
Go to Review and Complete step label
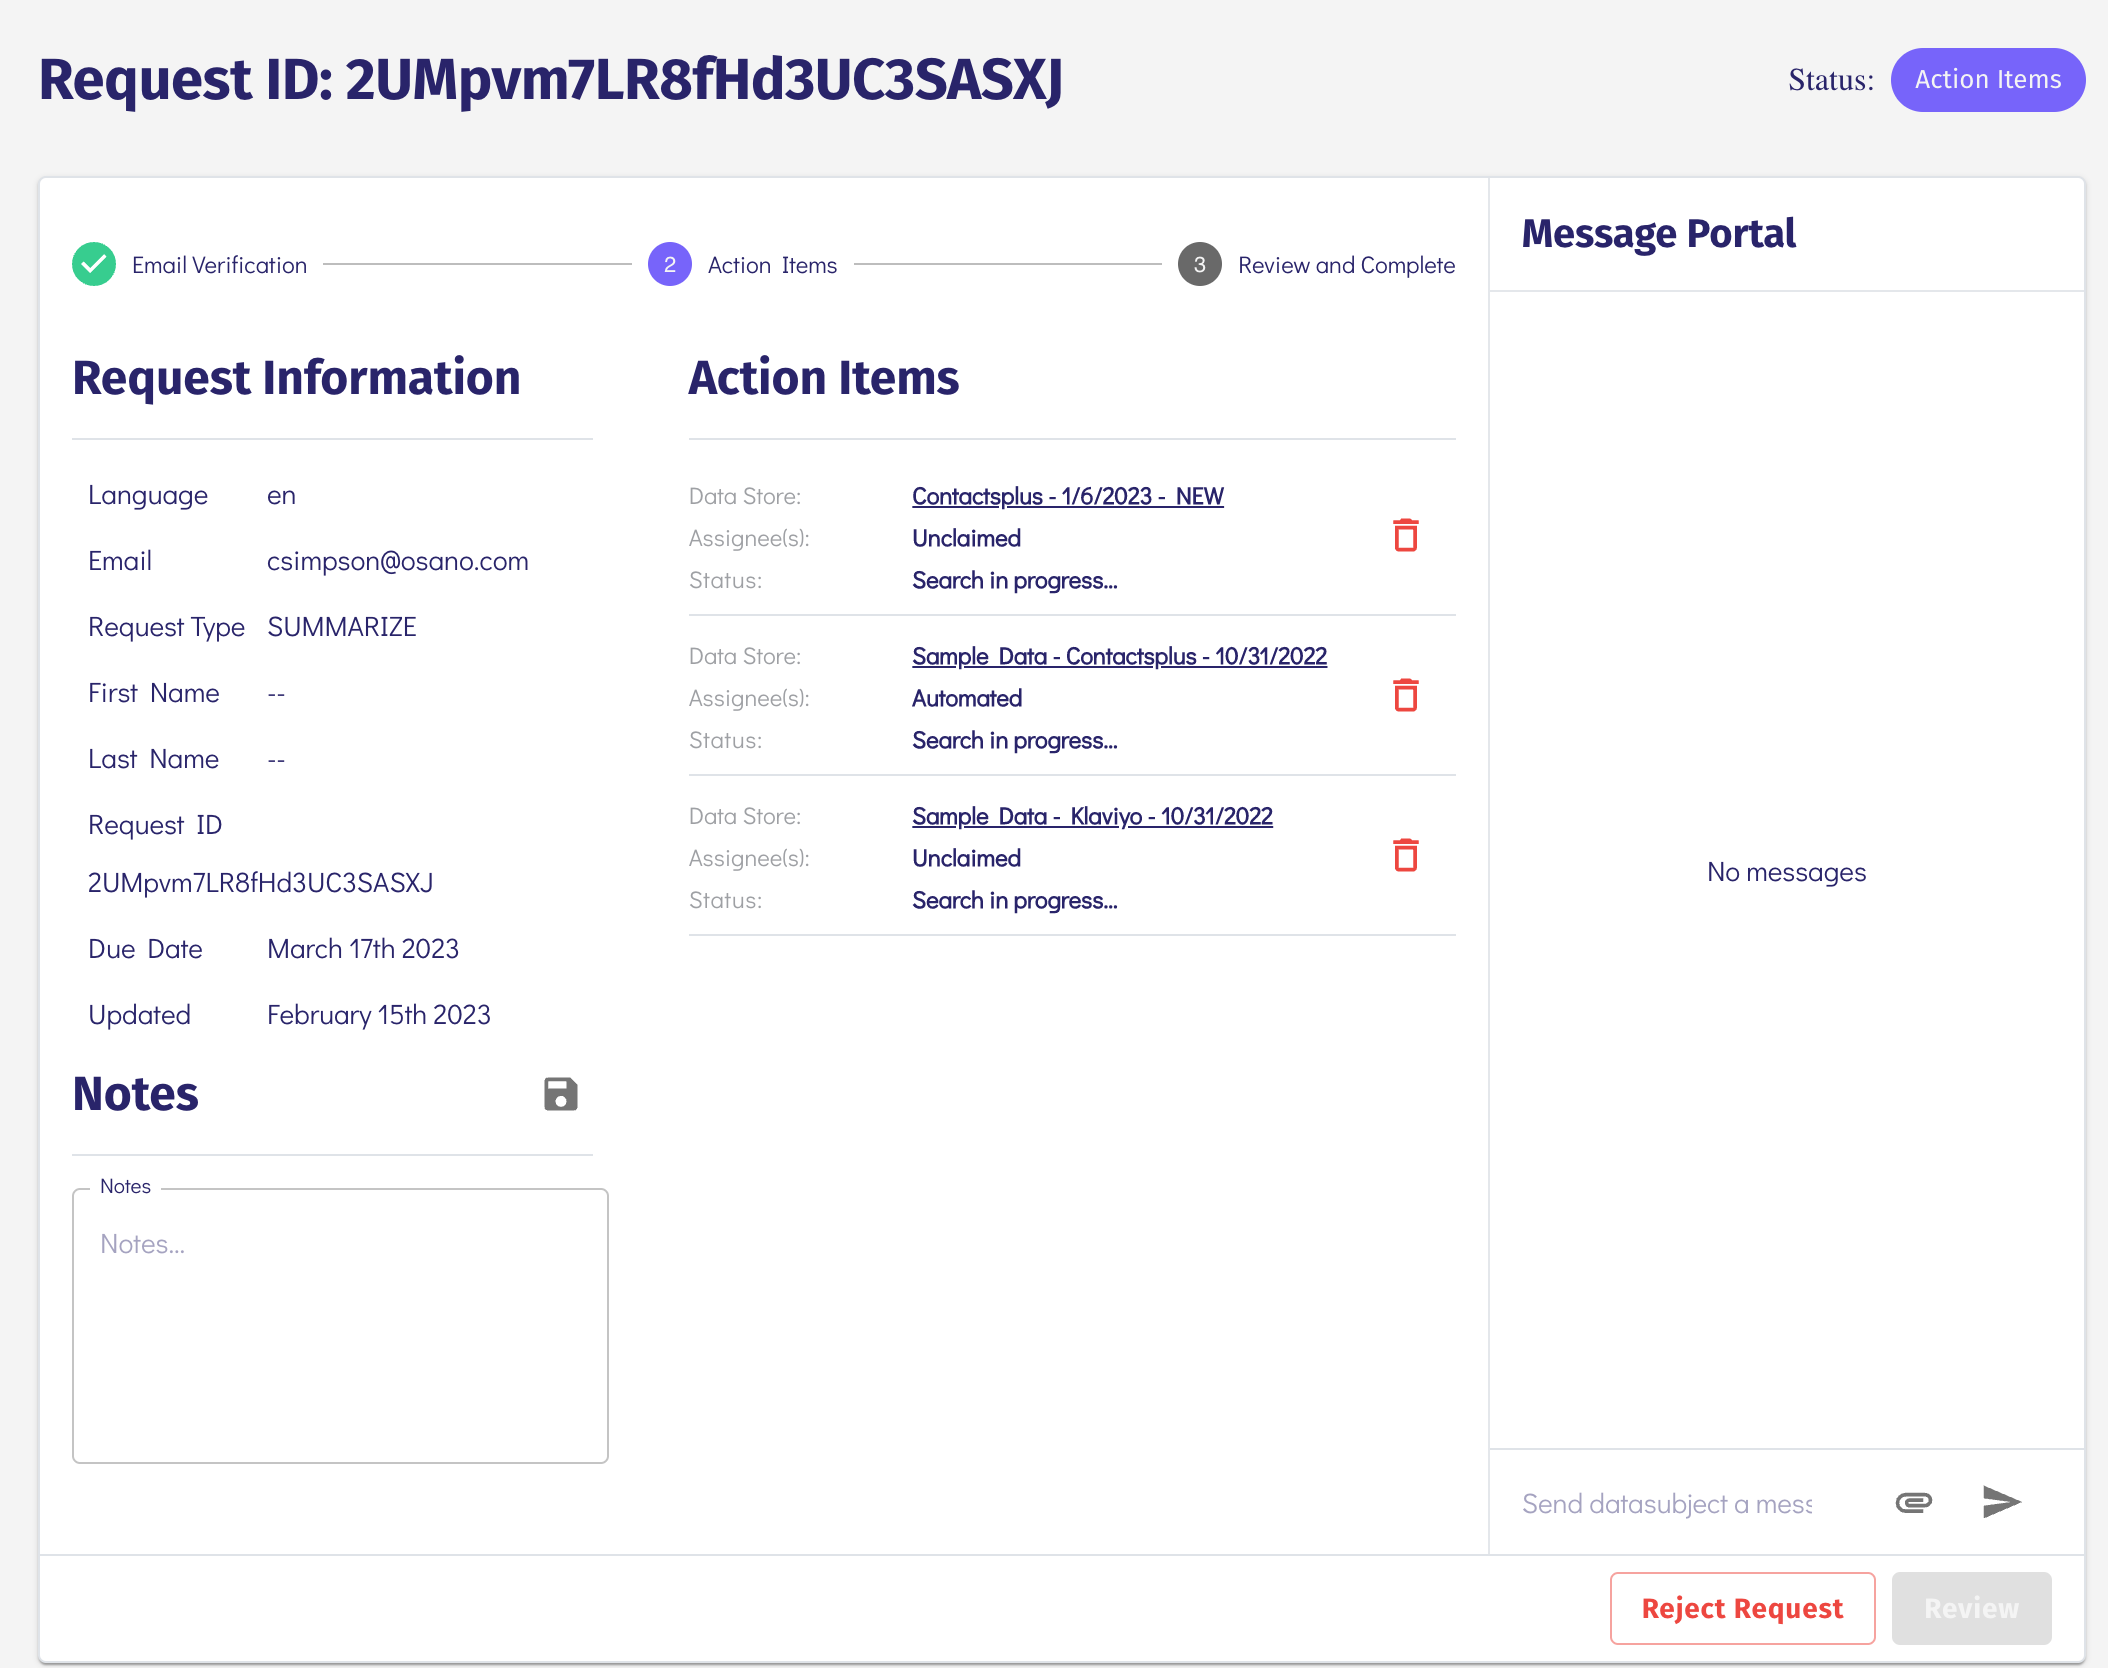1346,265
